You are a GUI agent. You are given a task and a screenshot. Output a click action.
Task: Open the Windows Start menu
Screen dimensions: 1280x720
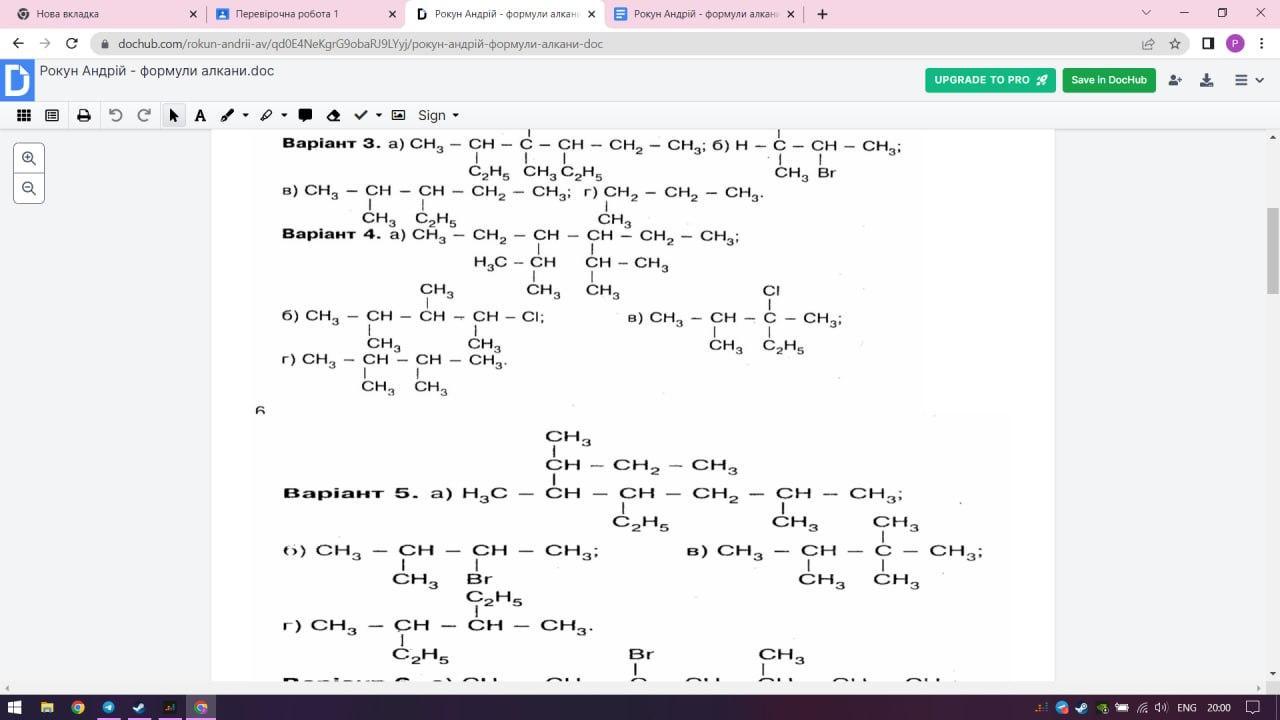click(x=15, y=707)
